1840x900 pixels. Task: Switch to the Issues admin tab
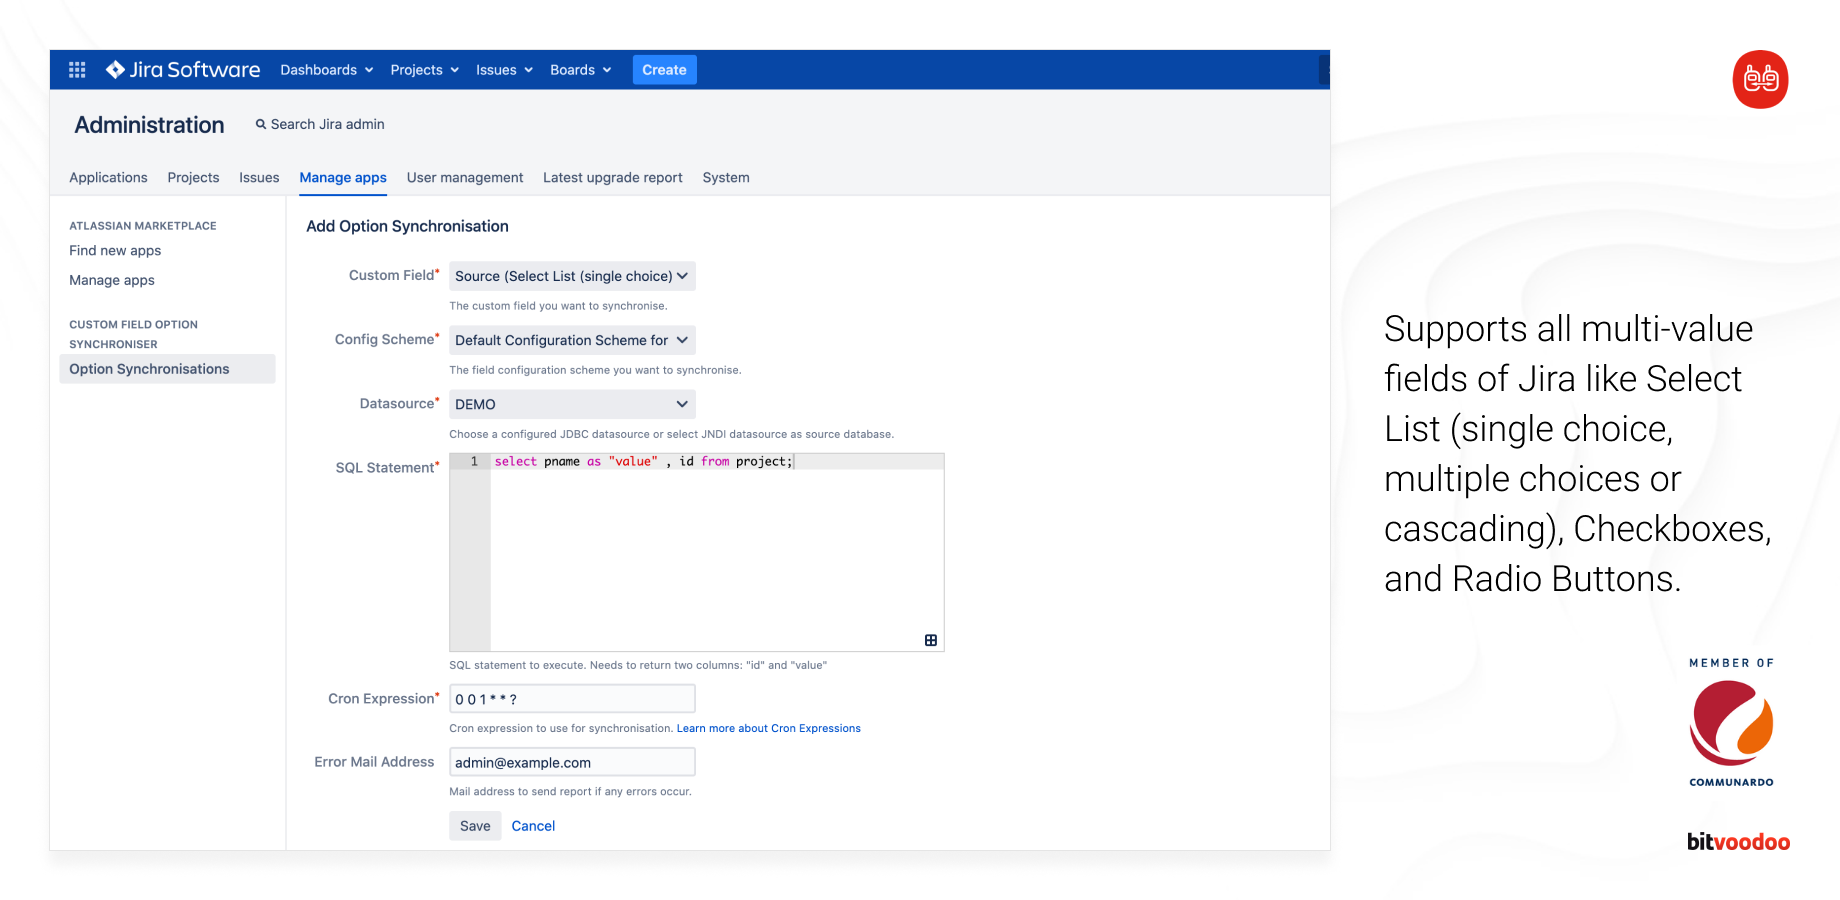click(259, 178)
